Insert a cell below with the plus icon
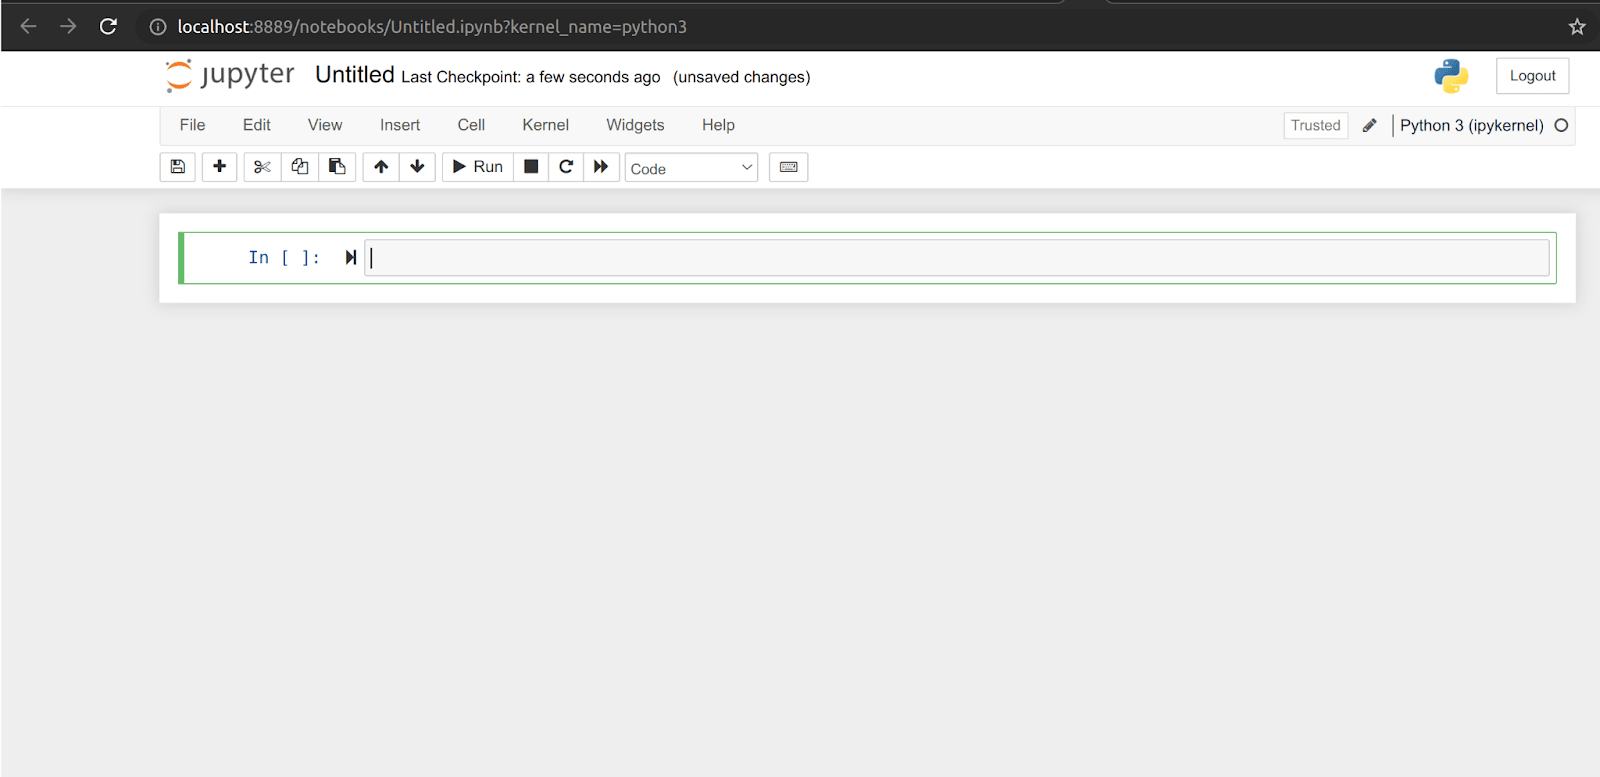This screenshot has height=777, width=1600. (220, 167)
